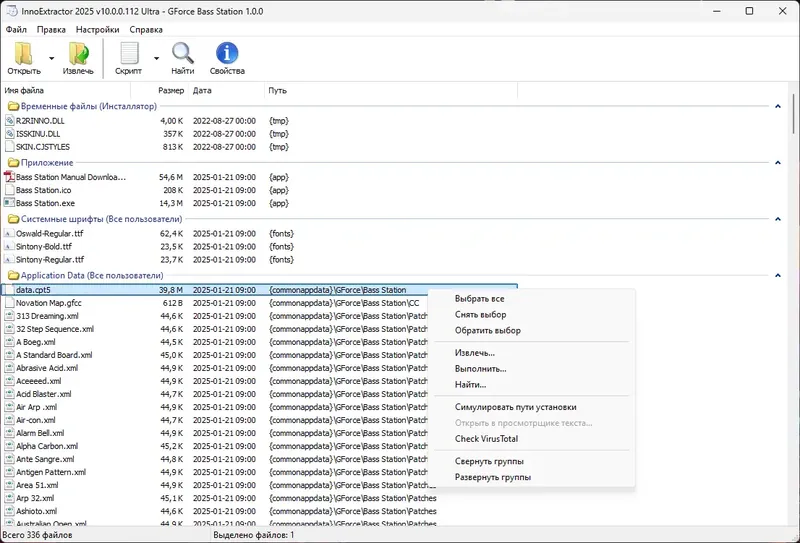The width and height of the screenshot is (800, 543).
Task: Click the Oswald-Regular.ttf font icon
Action: [x=9, y=233]
